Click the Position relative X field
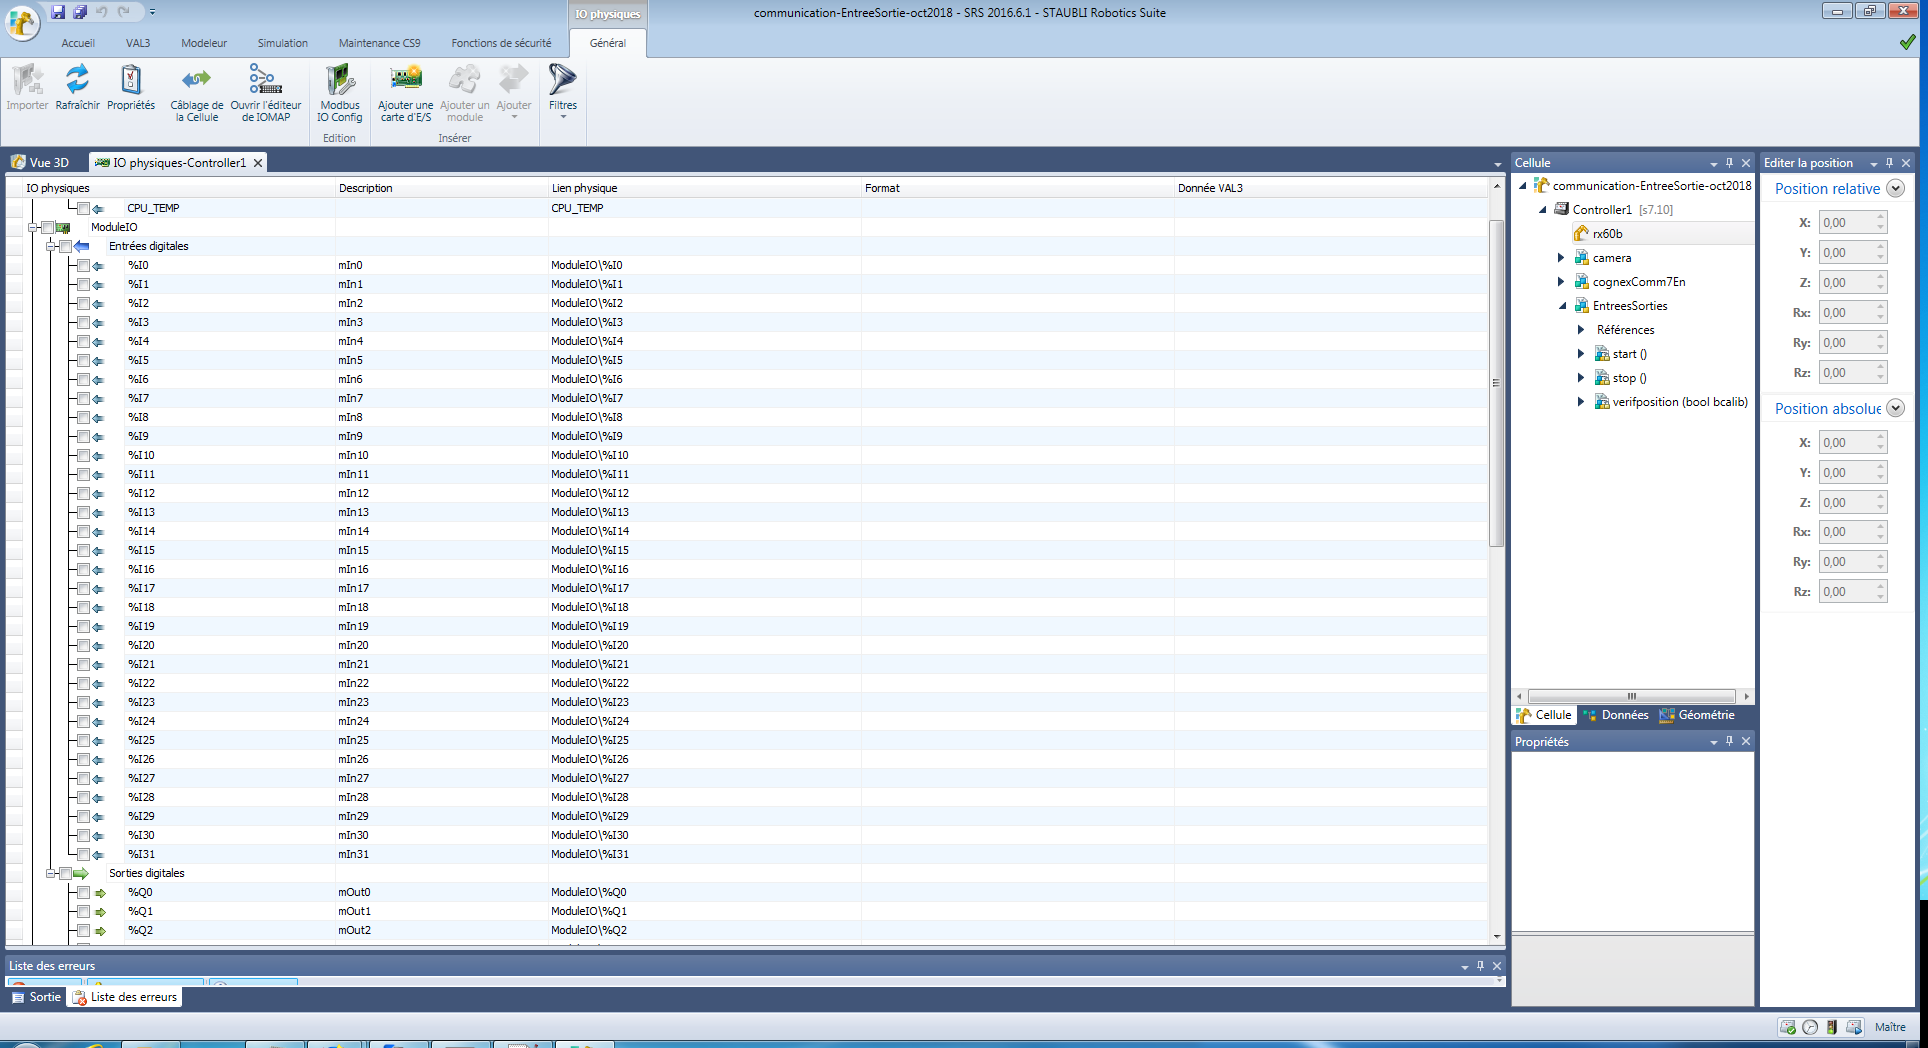Viewport: 1928px width, 1048px height. [1846, 223]
